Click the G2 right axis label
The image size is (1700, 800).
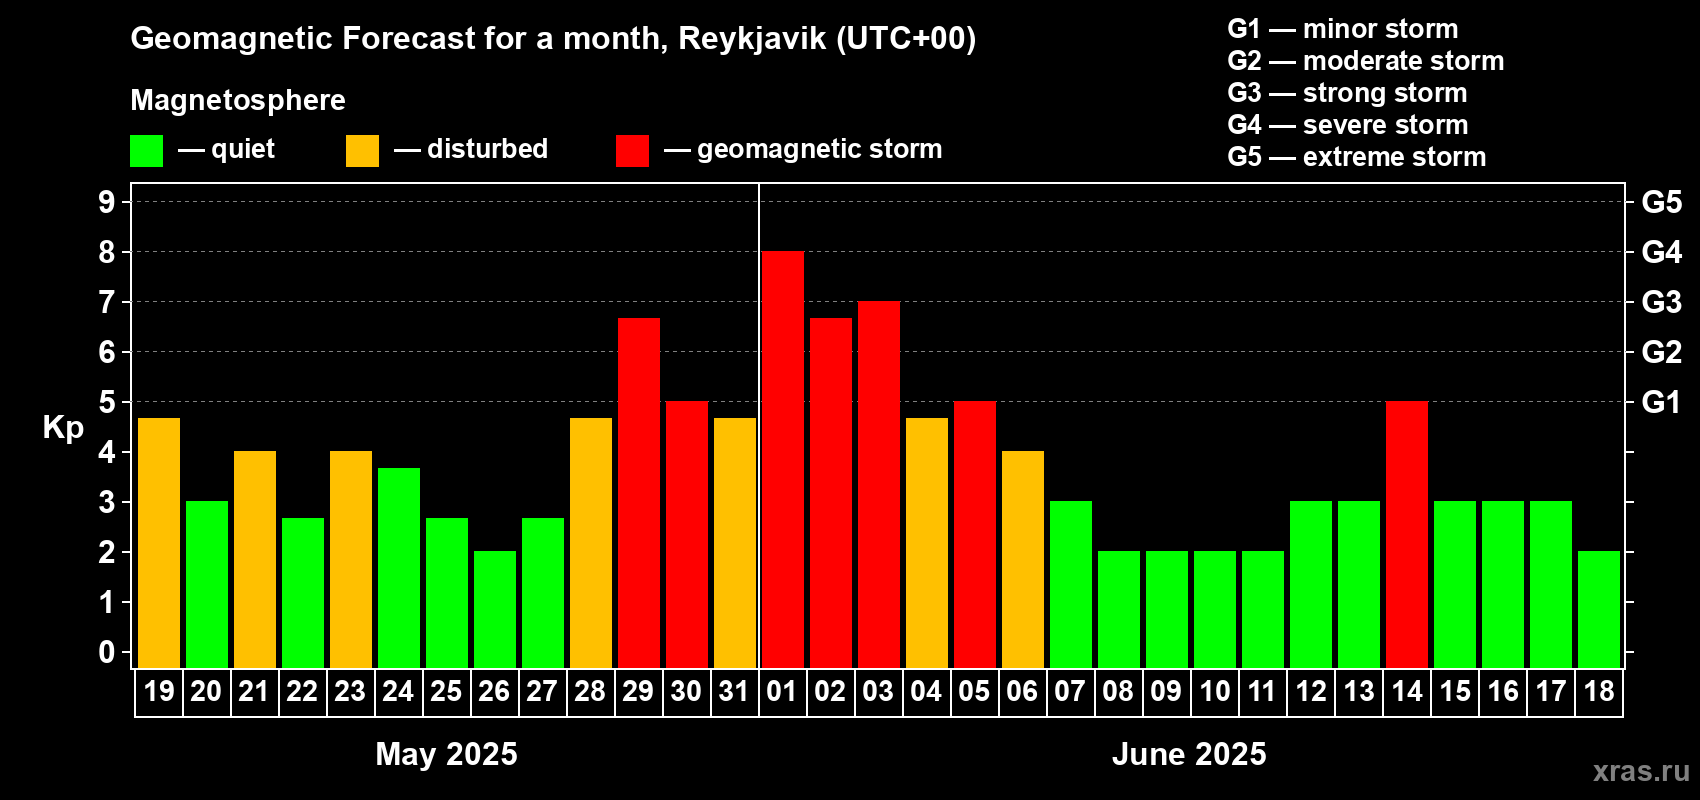1662,352
